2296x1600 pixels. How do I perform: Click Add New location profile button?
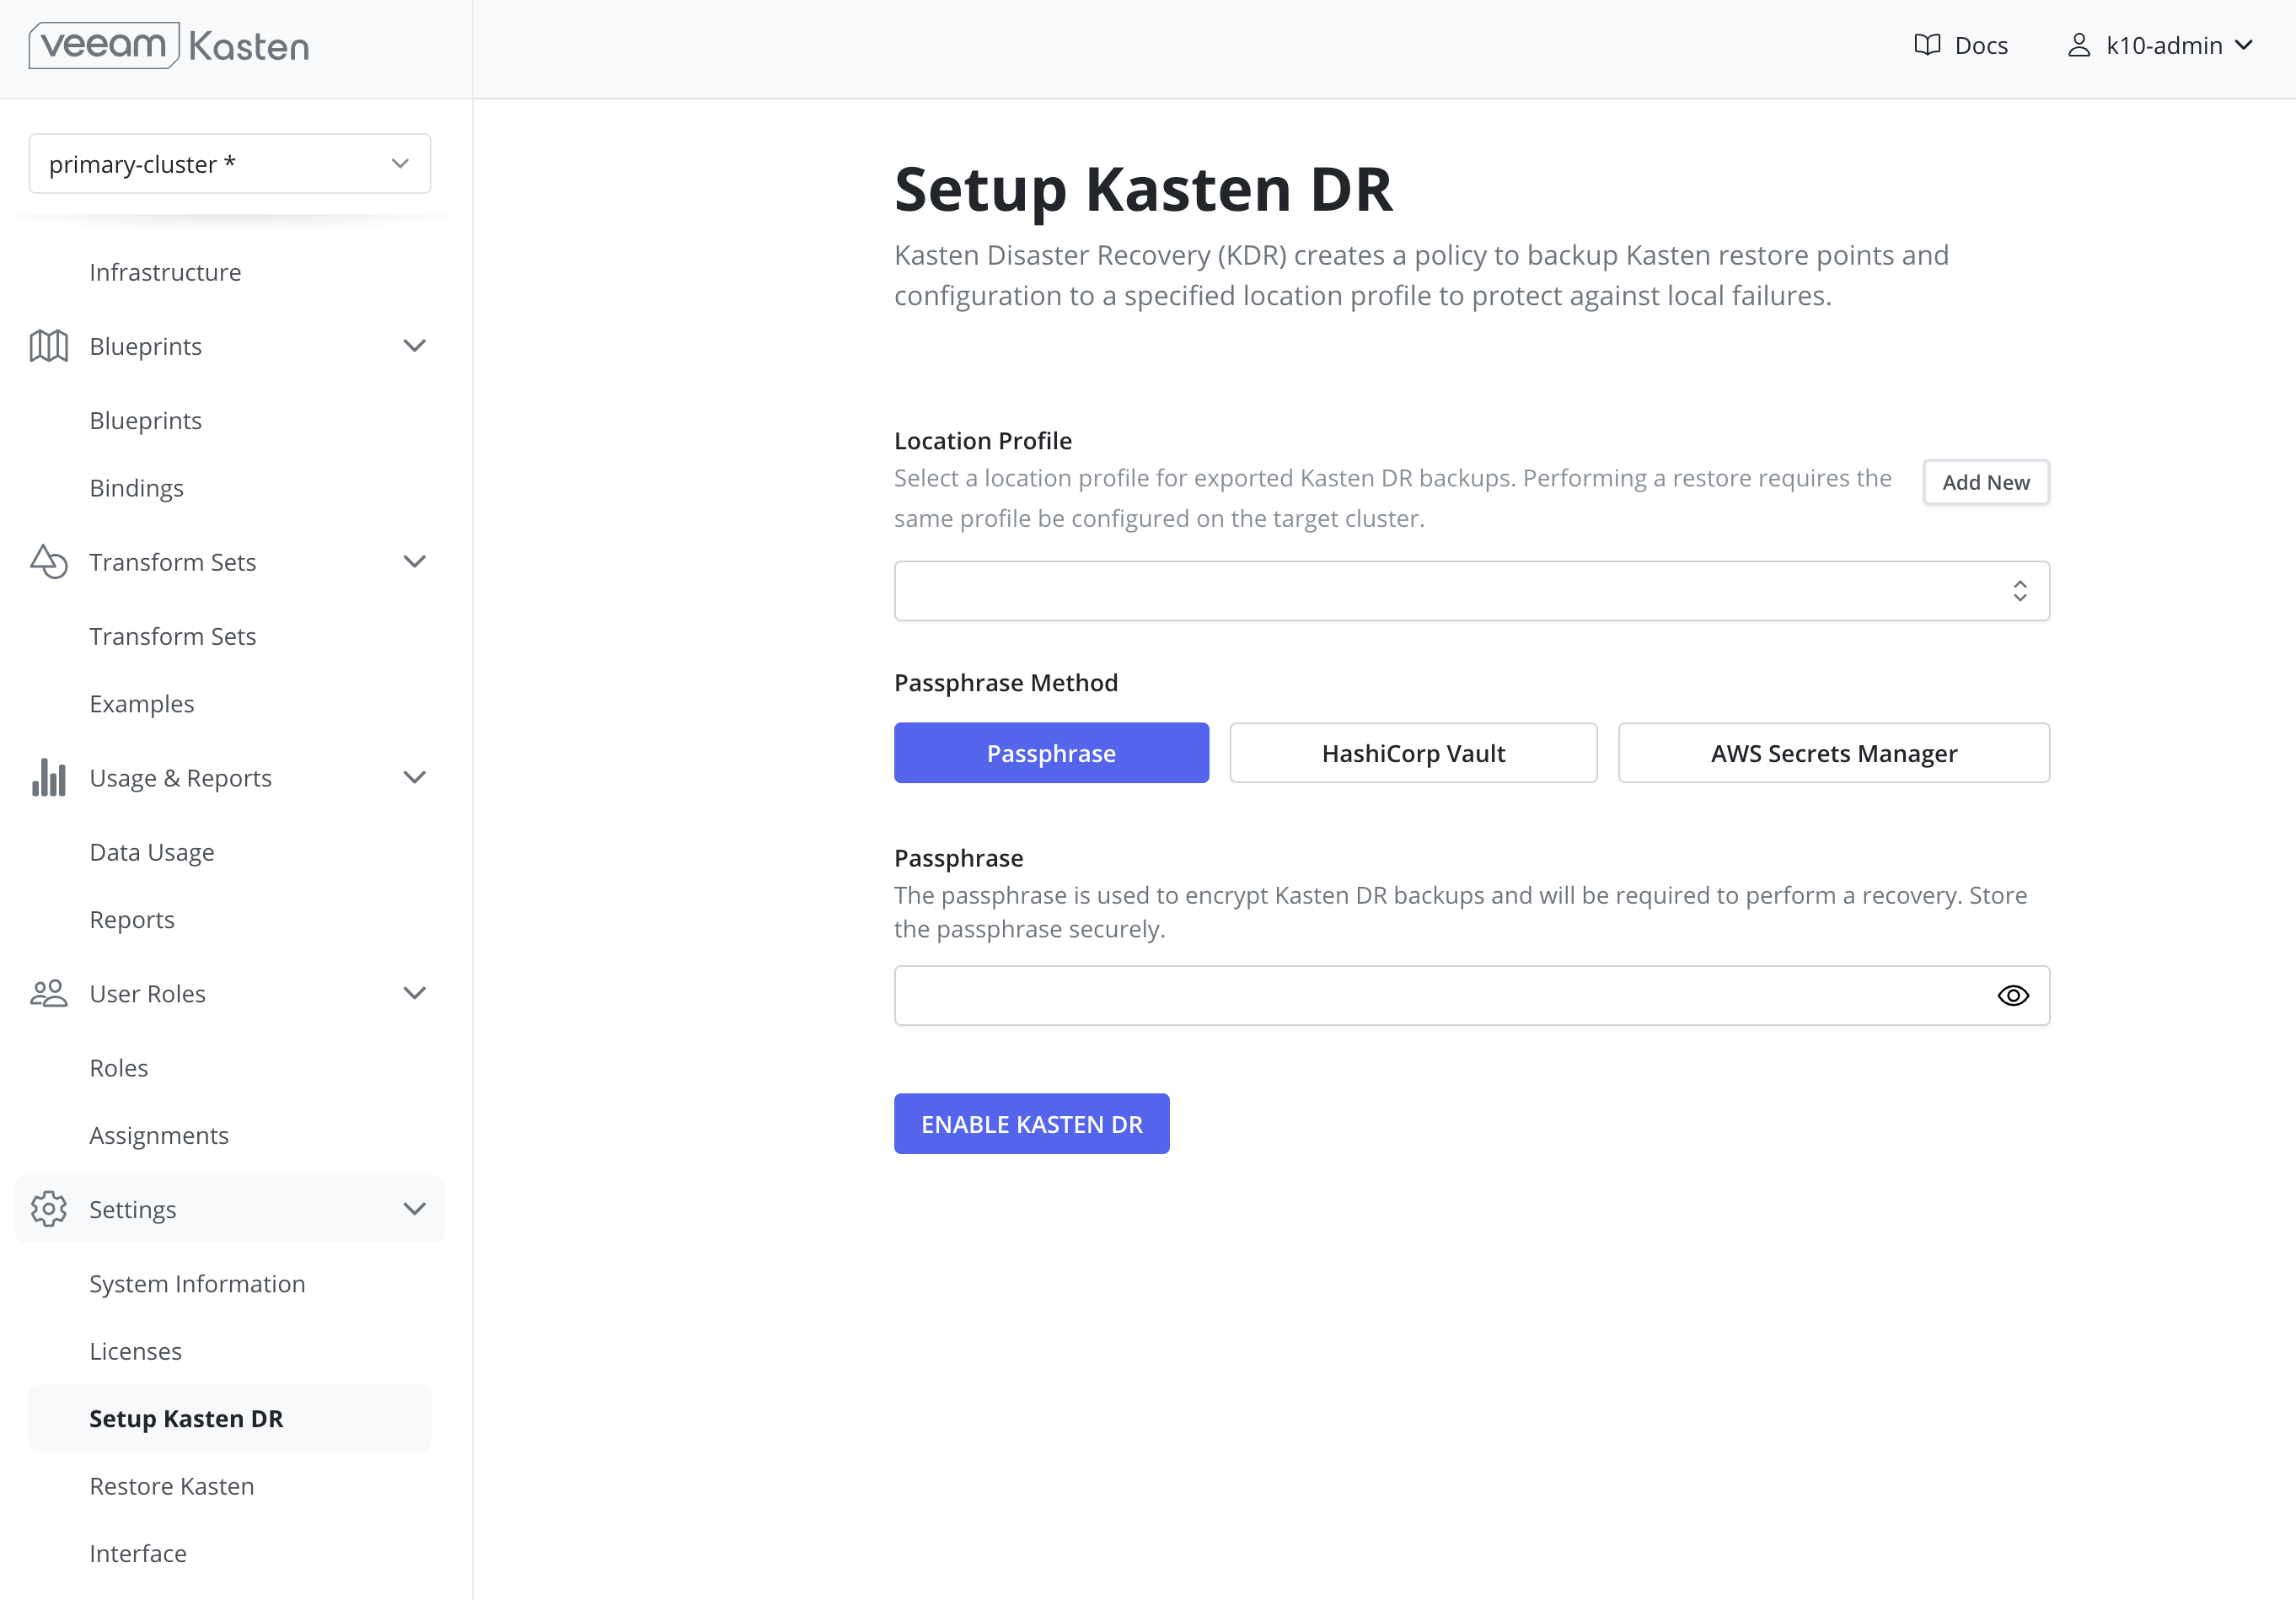1985,482
